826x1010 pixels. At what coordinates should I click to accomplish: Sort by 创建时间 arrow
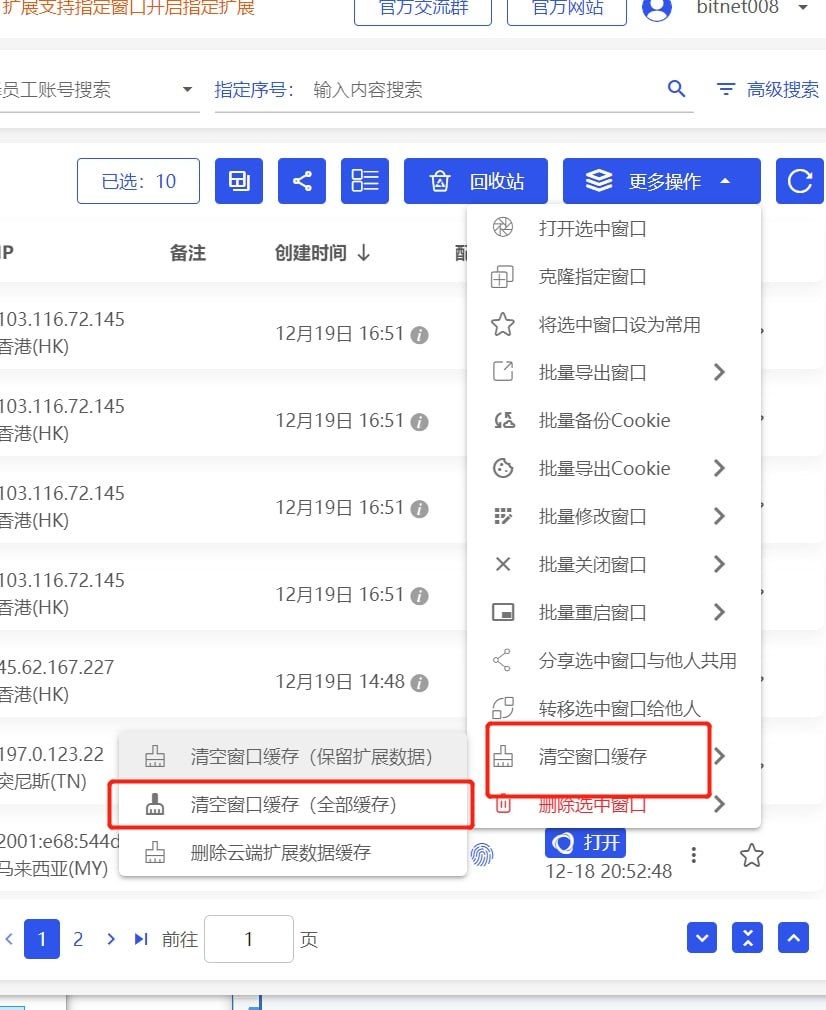click(363, 252)
